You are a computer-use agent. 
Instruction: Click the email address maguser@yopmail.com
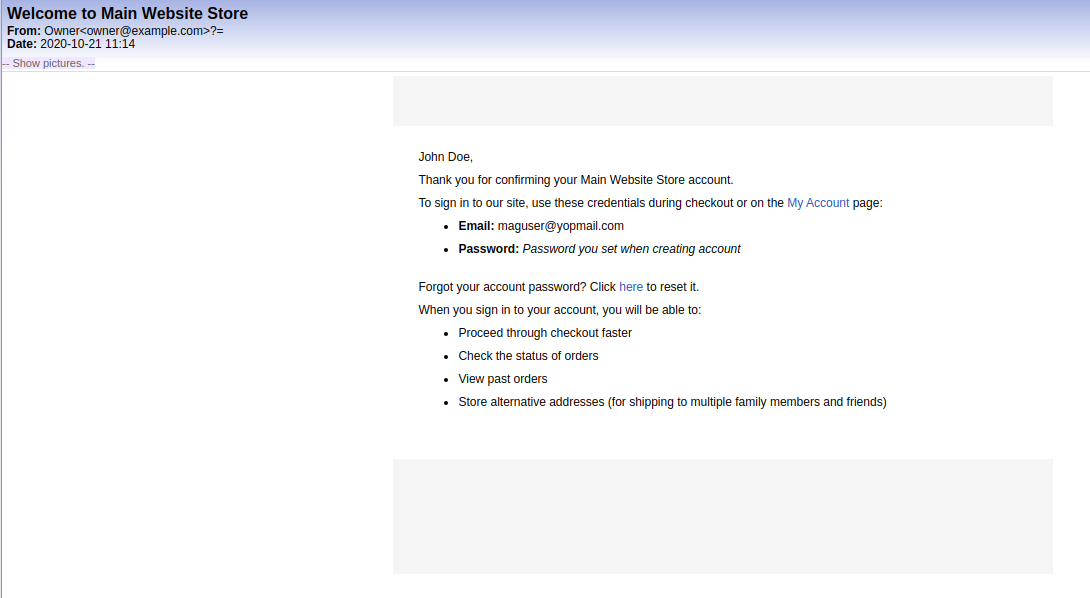pos(560,226)
